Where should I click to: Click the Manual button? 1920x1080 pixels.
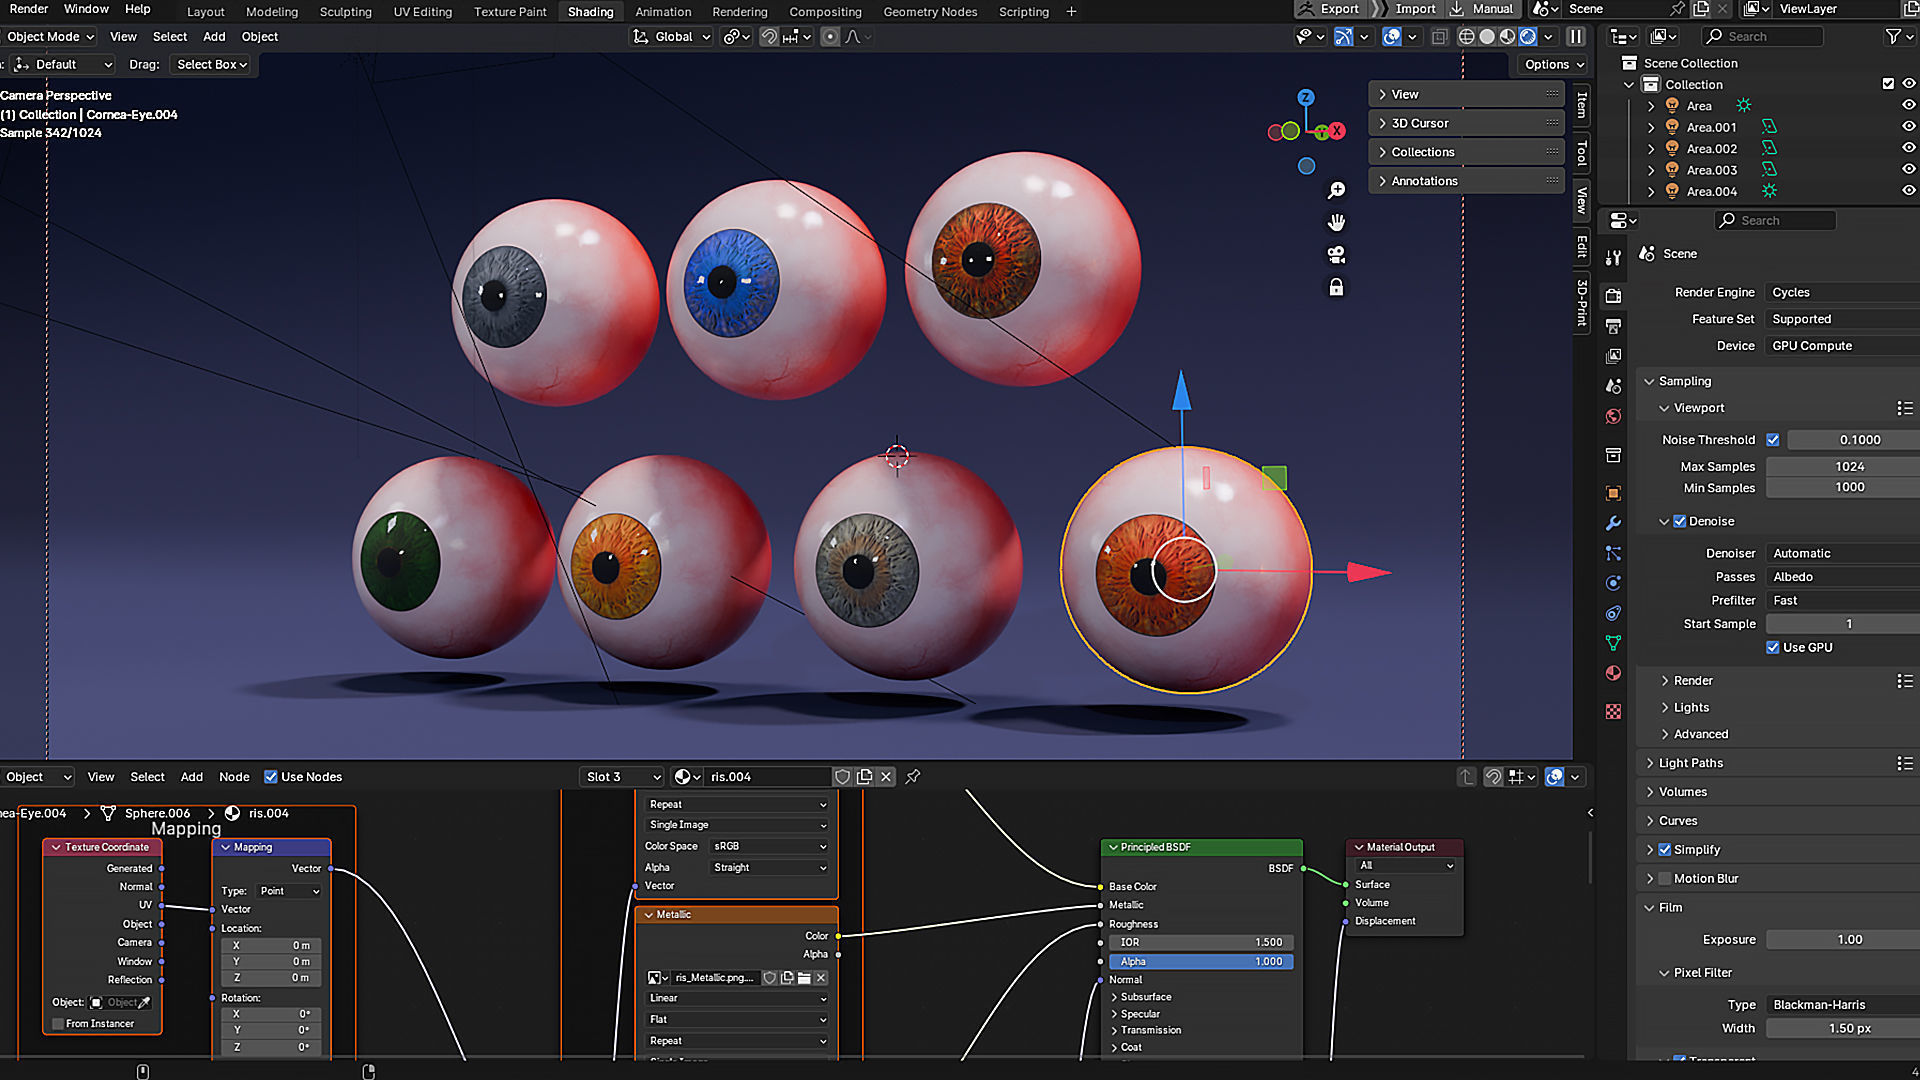point(1484,9)
